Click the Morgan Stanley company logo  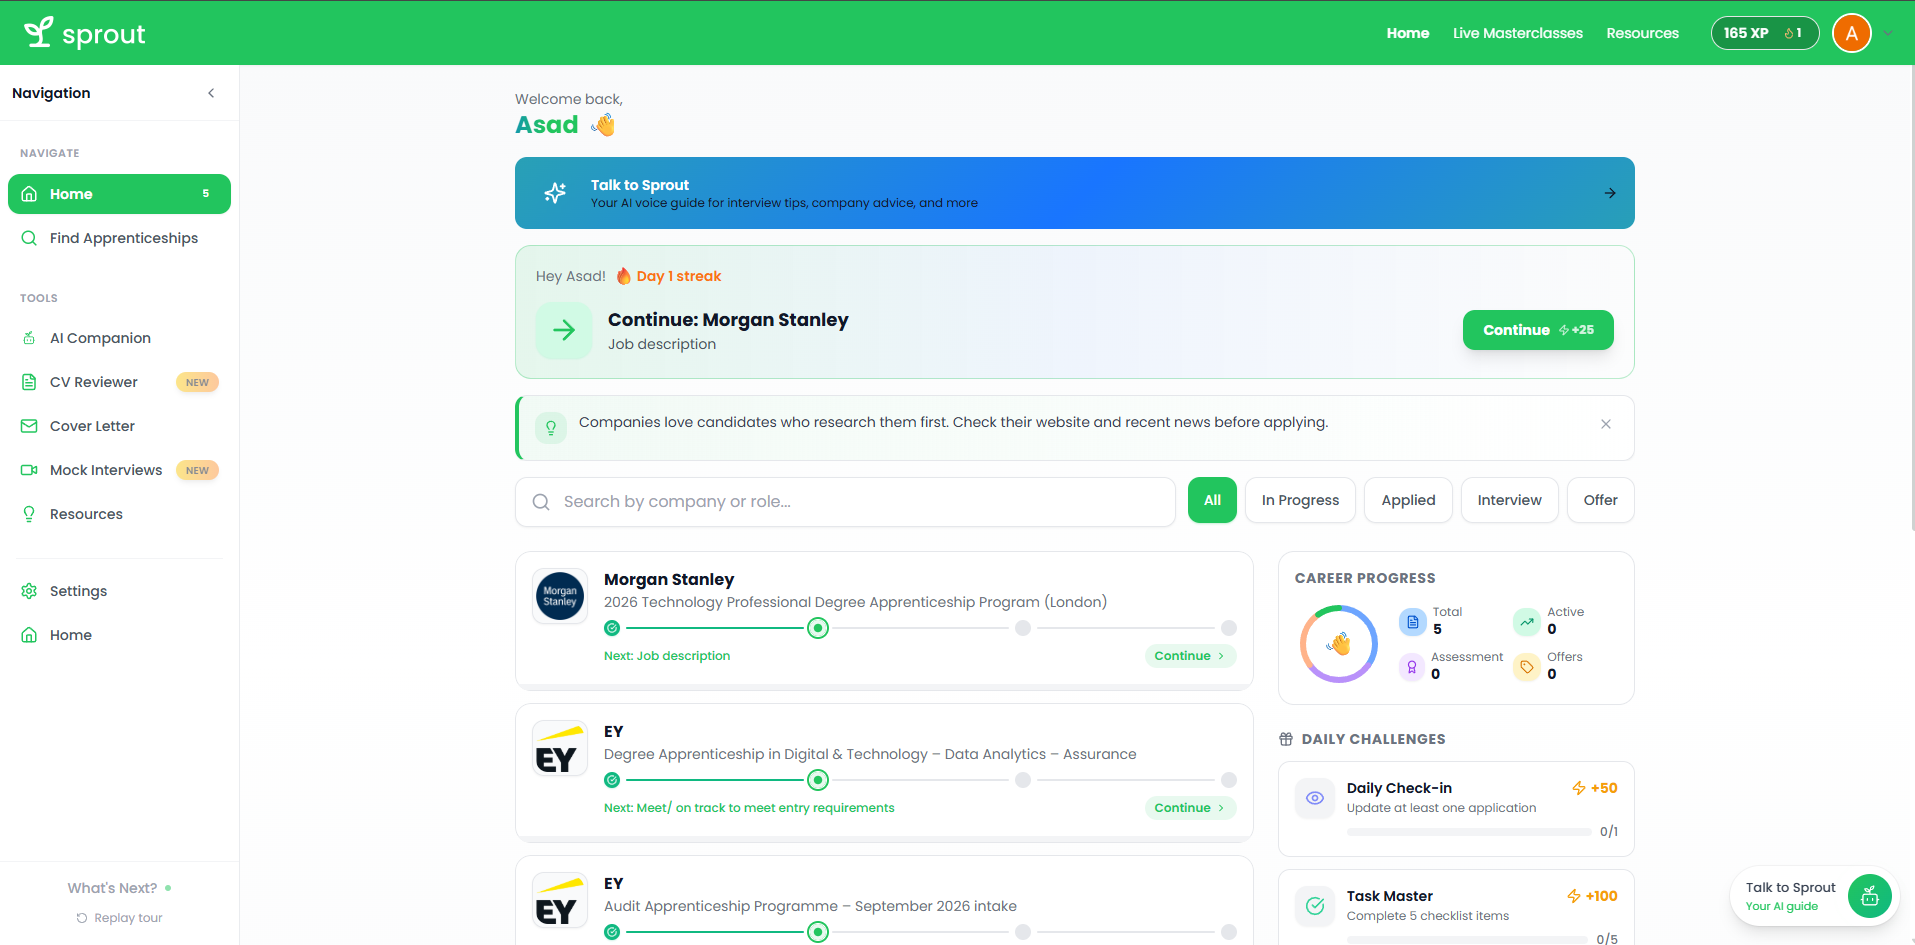pyautogui.click(x=560, y=596)
